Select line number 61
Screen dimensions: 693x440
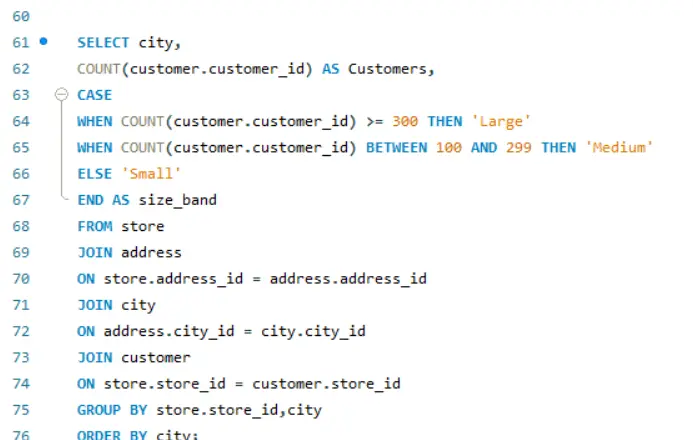[x=21, y=42]
